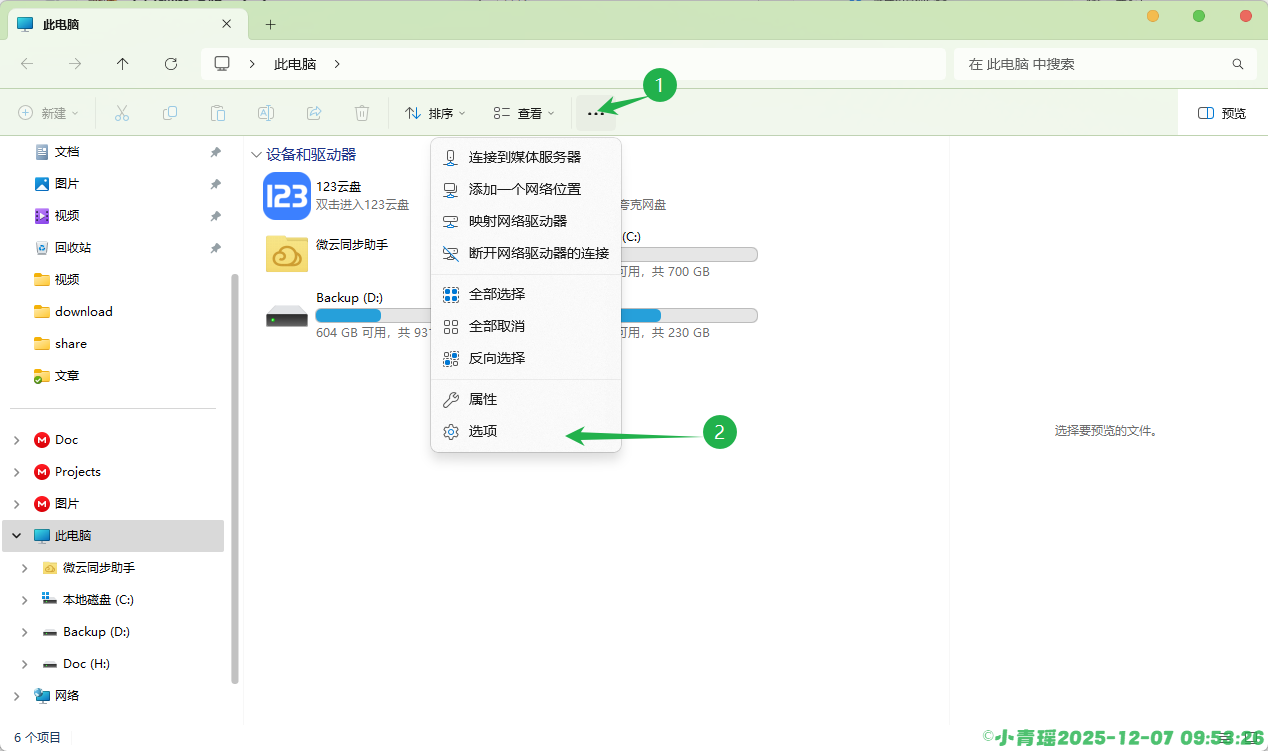Click the Delete trash can icon
This screenshot has width=1268, height=751.
click(x=362, y=113)
